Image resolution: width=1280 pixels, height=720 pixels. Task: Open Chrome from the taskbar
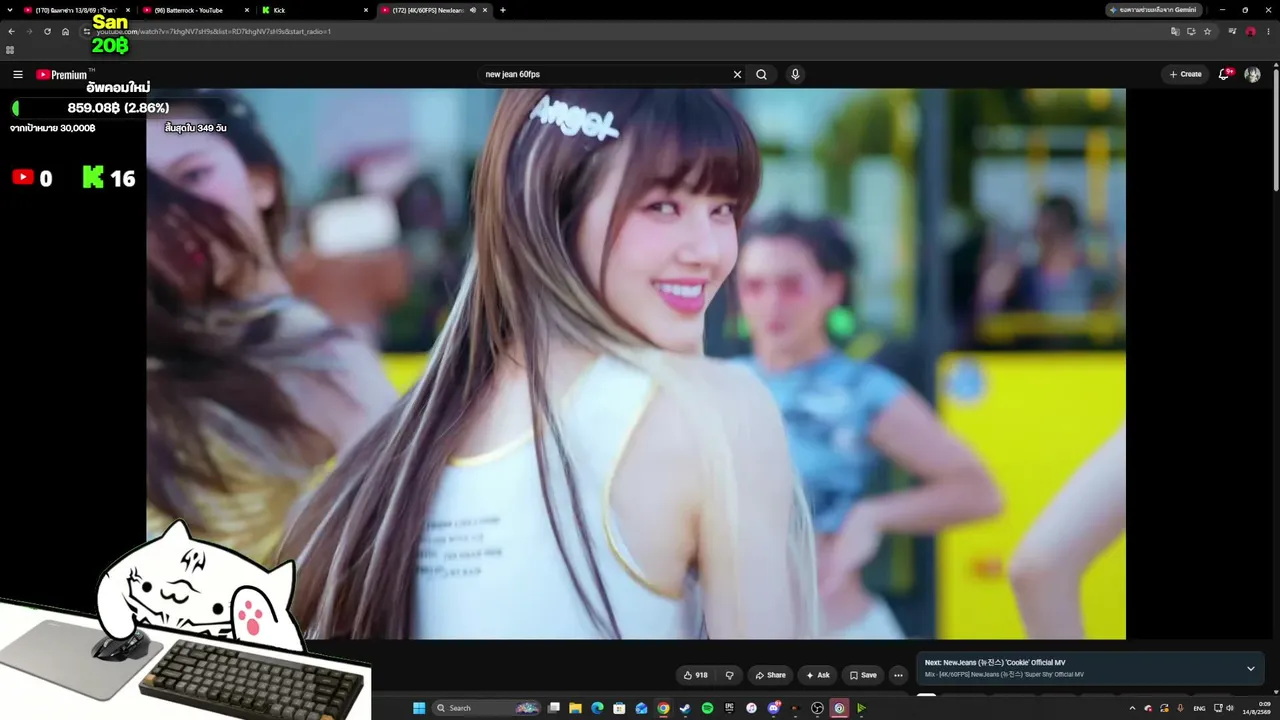tap(663, 708)
